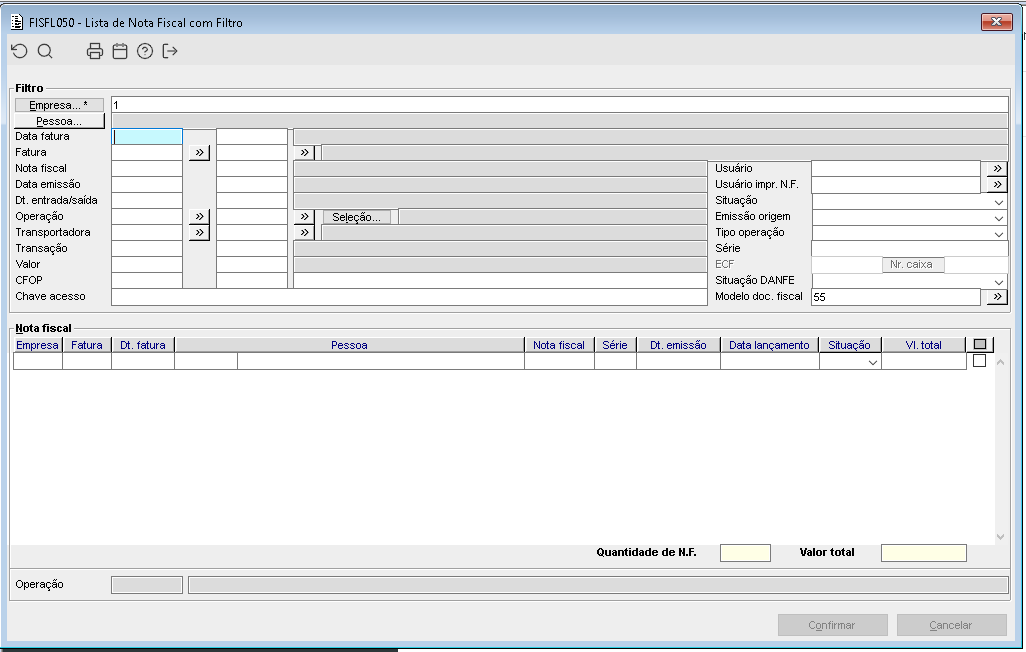
Task: Open lookup arrow for Usuário impr. N.F.
Action: click(x=997, y=185)
